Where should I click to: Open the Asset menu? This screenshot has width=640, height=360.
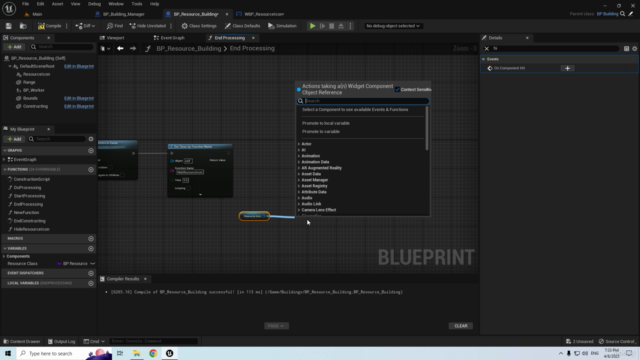click(57, 4)
